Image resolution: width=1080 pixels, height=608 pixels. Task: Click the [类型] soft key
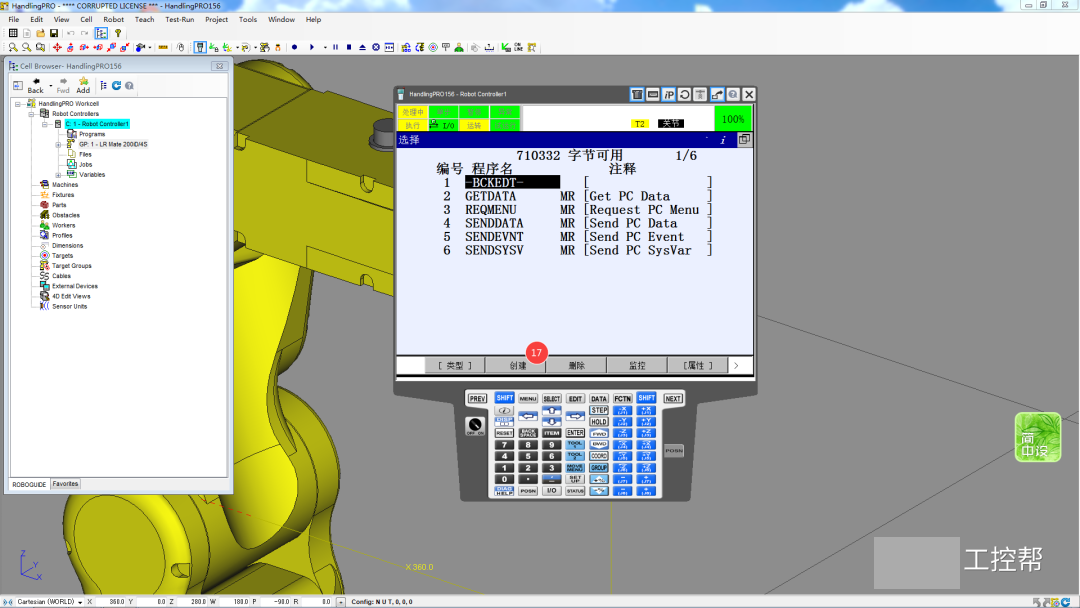pyautogui.click(x=455, y=366)
